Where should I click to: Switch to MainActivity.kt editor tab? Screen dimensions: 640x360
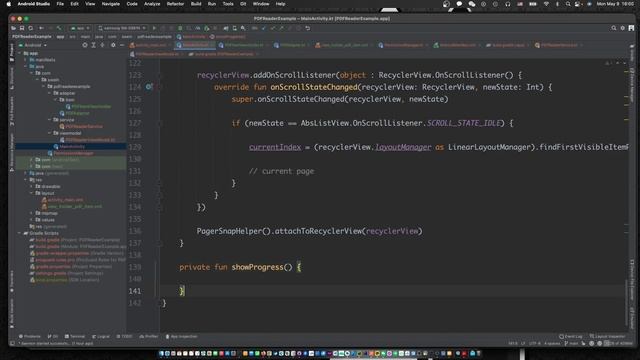(196, 45)
